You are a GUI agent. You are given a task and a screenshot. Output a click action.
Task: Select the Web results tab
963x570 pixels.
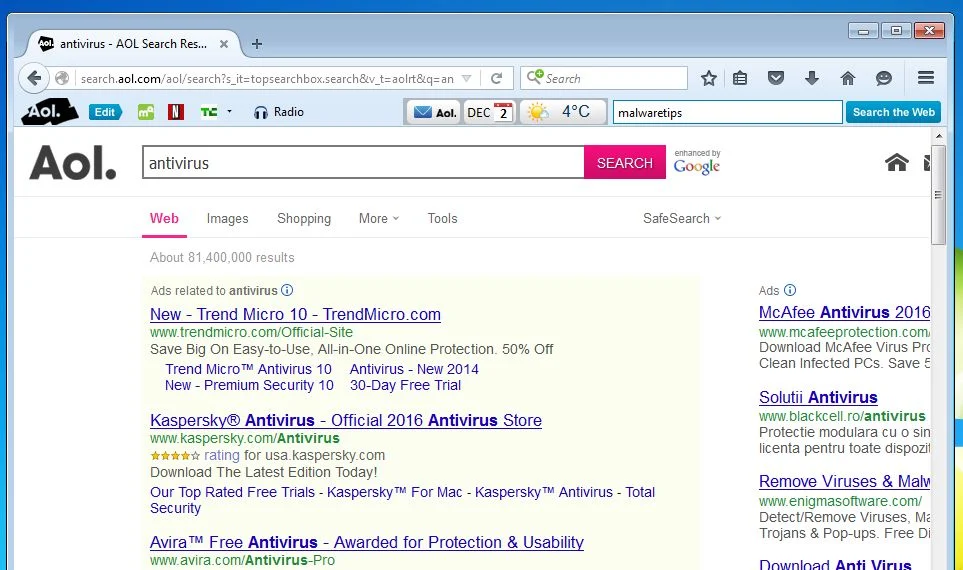click(164, 219)
